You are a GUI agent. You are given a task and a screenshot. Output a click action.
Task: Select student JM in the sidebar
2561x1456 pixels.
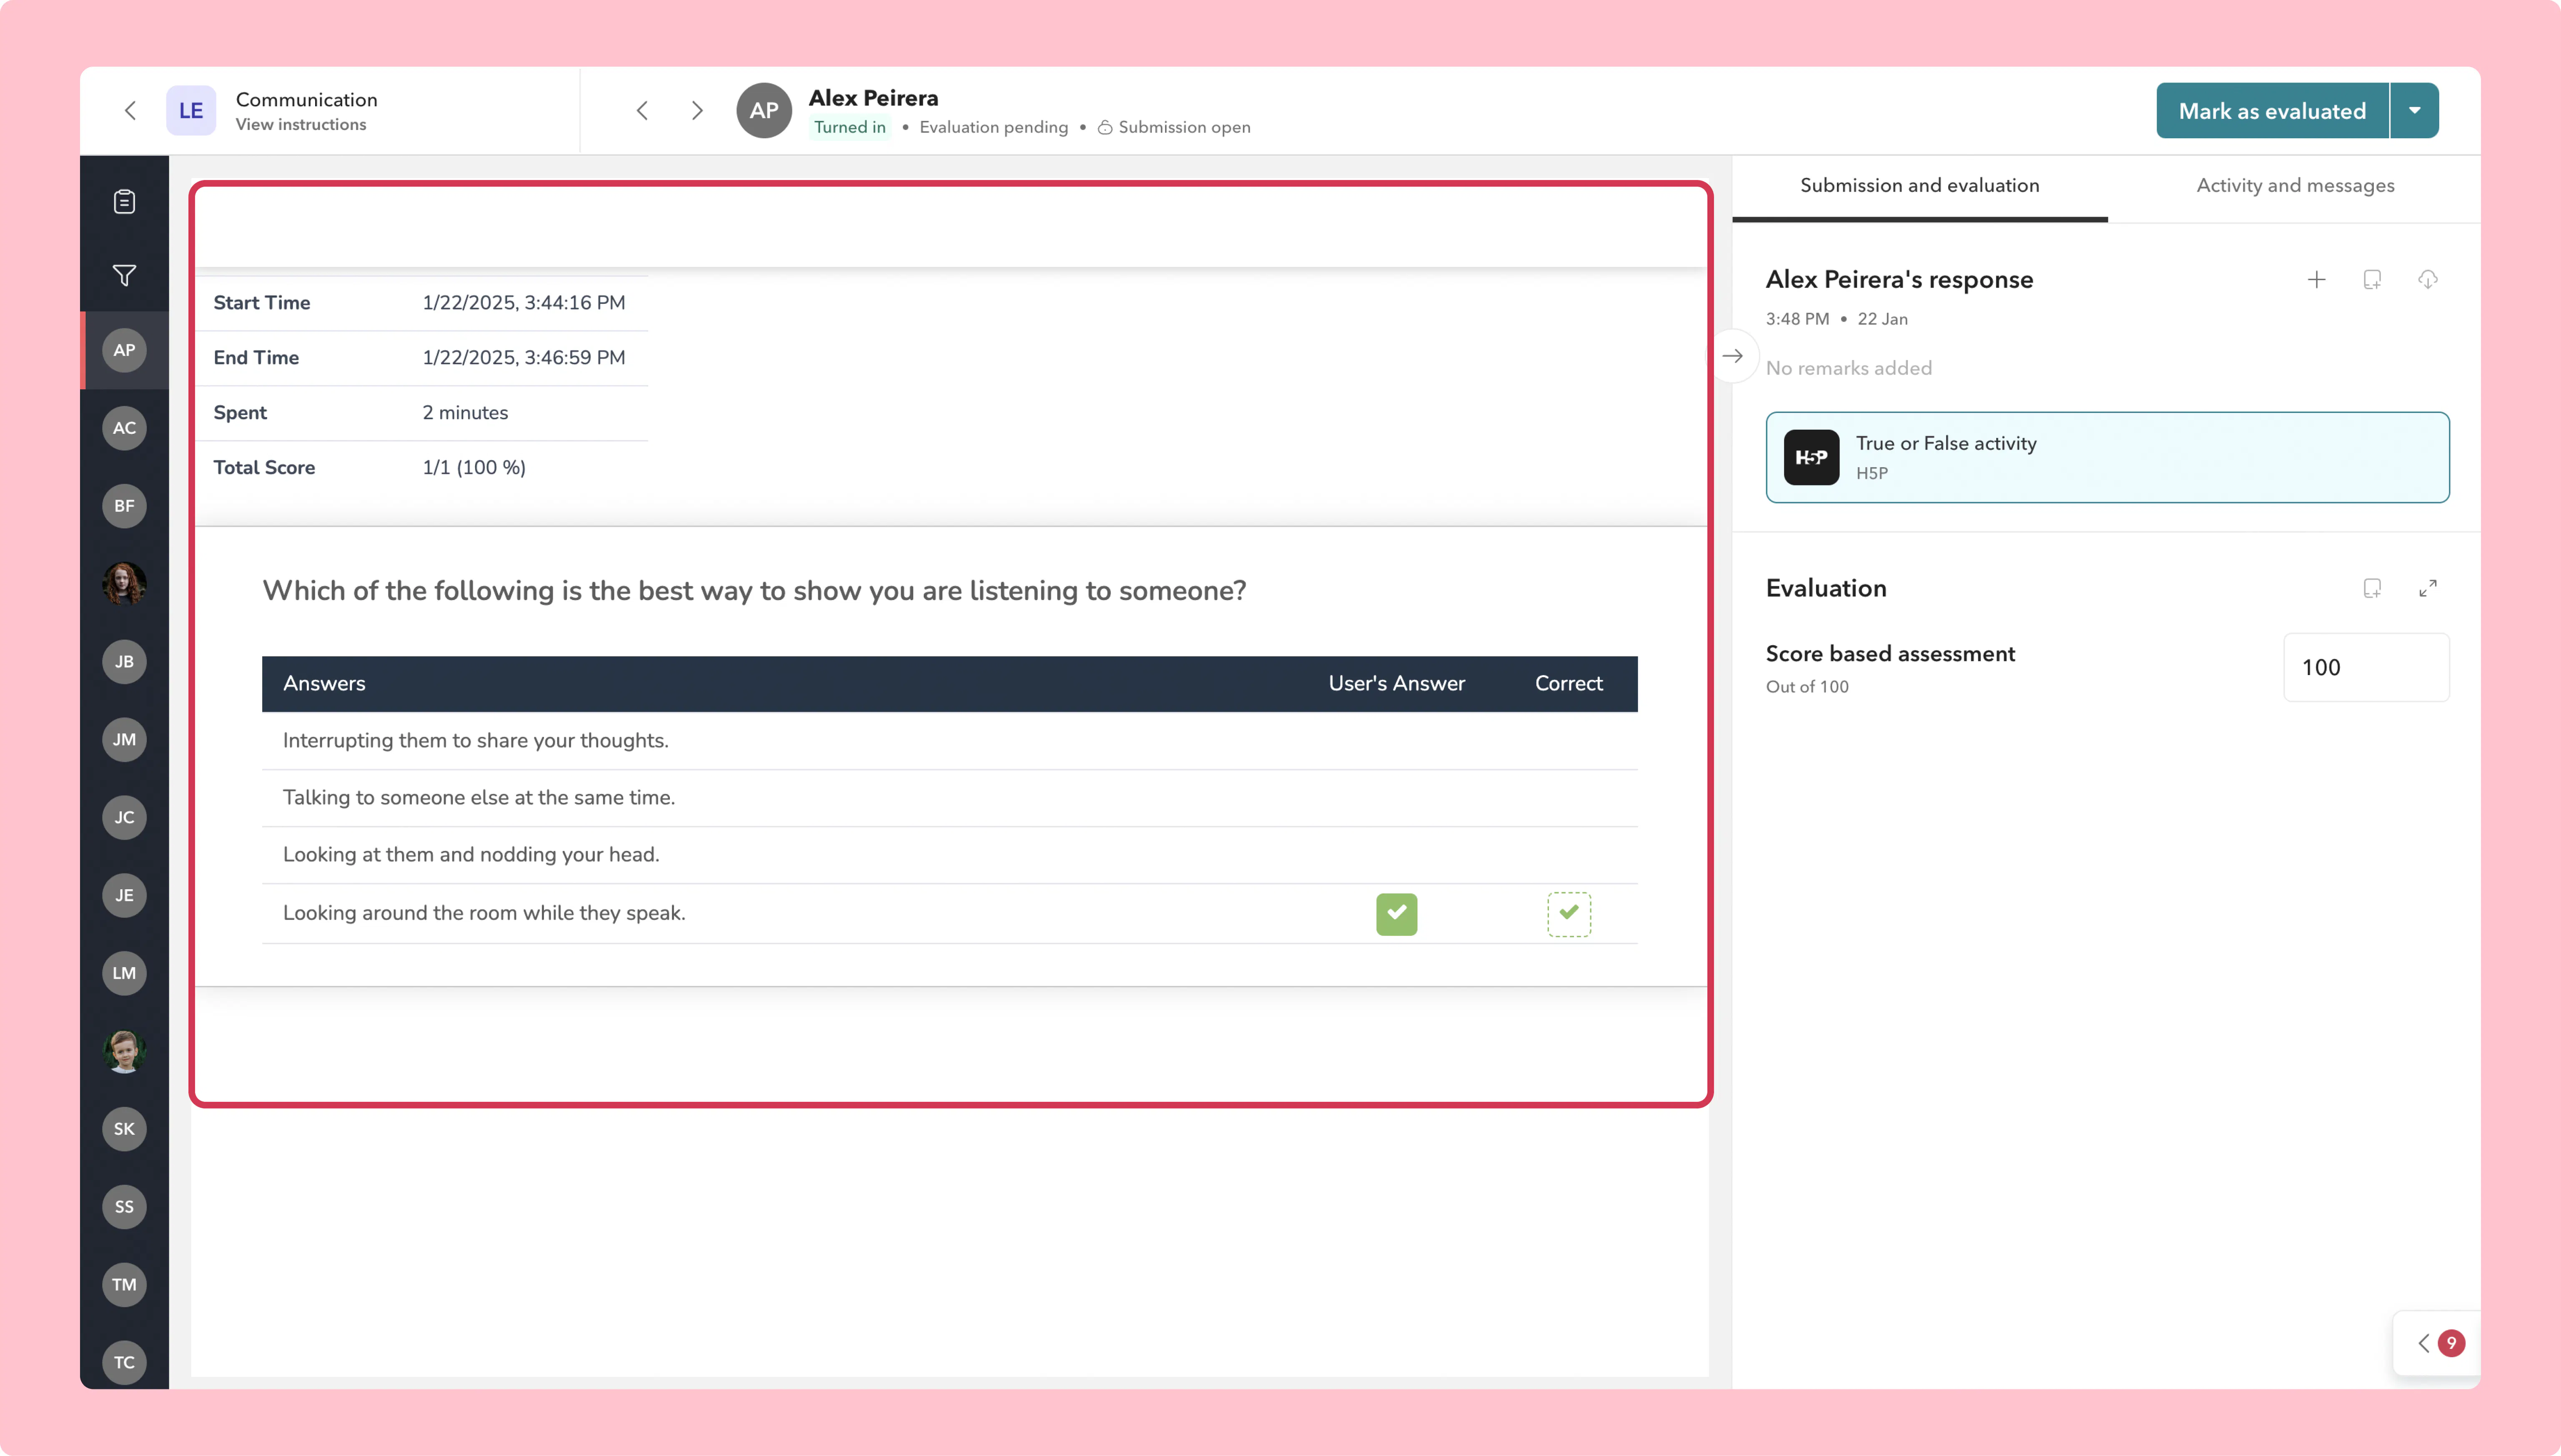click(x=124, y=740)
